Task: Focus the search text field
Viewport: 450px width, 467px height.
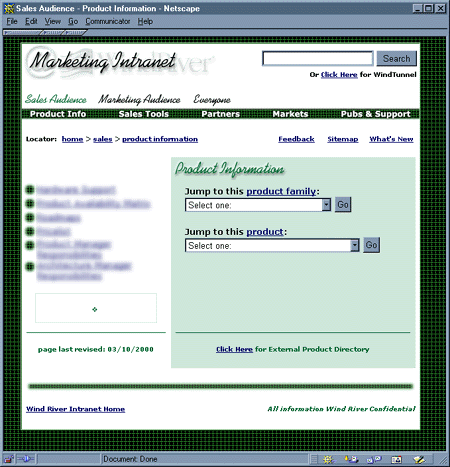Action: (317, 59)
